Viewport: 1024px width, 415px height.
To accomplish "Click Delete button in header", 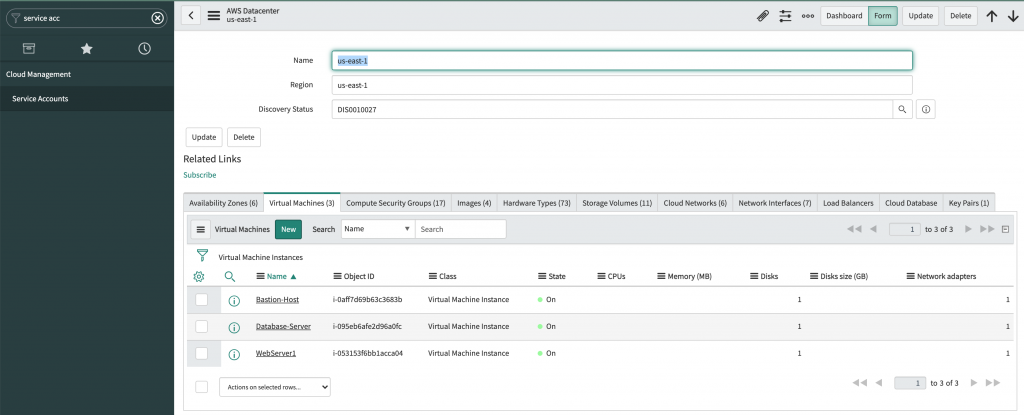I will pos(961,16).
